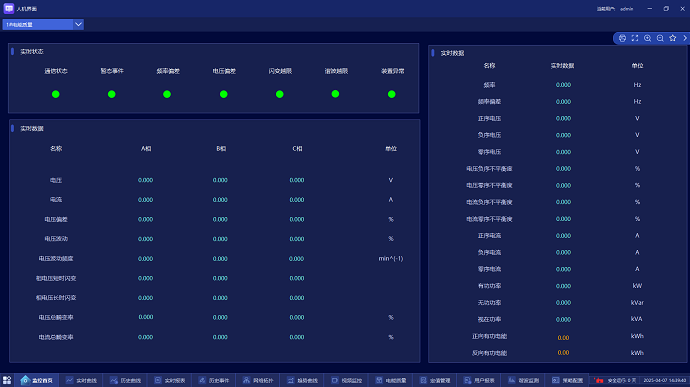
Task: Click the star favorite icon
Action: [x=672, y=38]
